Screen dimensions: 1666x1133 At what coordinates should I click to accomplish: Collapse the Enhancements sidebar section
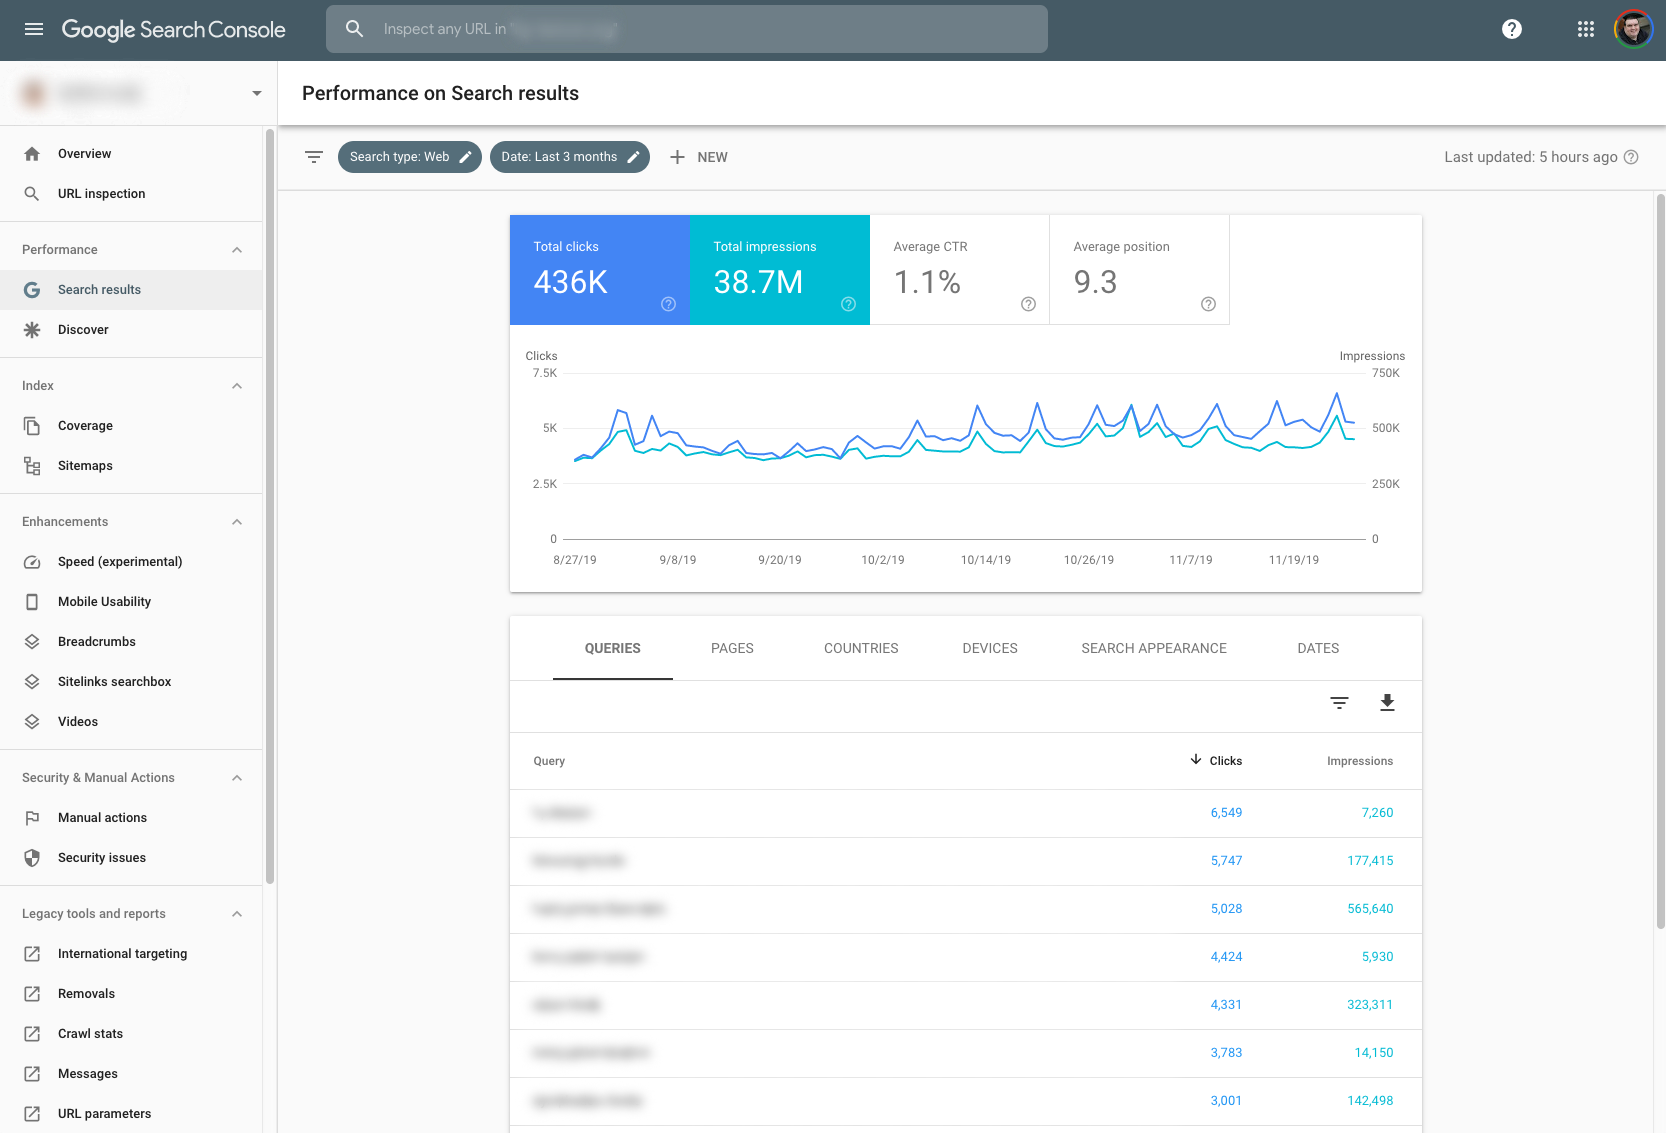click(x=237, y=522)
